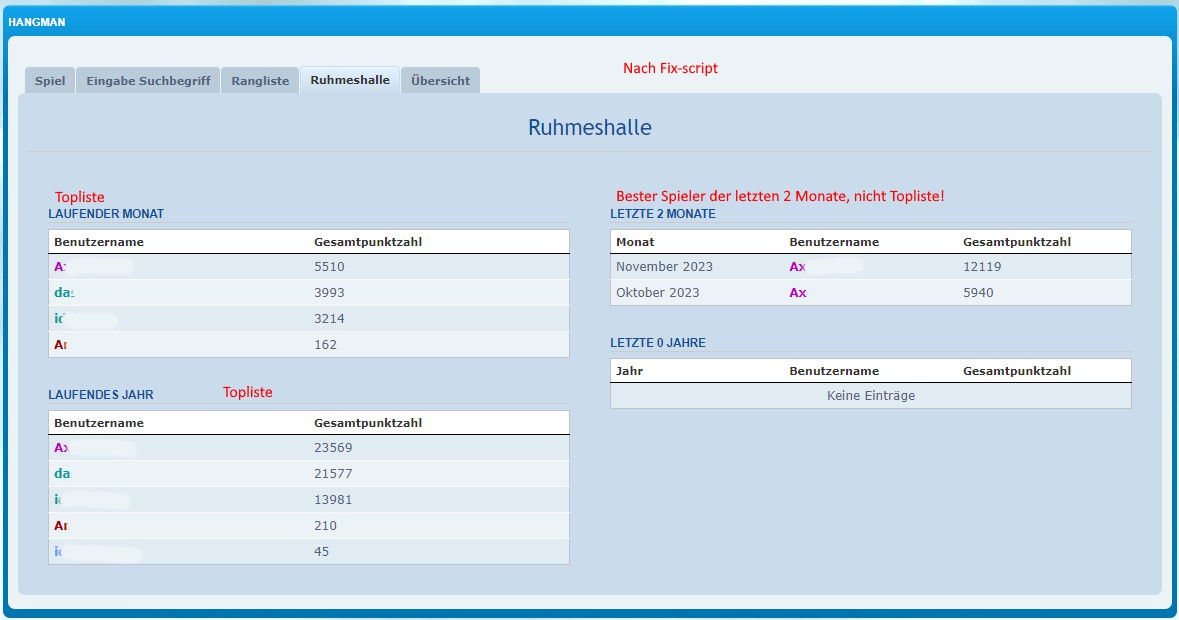Open profile of player with 3214 points

point(60,319)
